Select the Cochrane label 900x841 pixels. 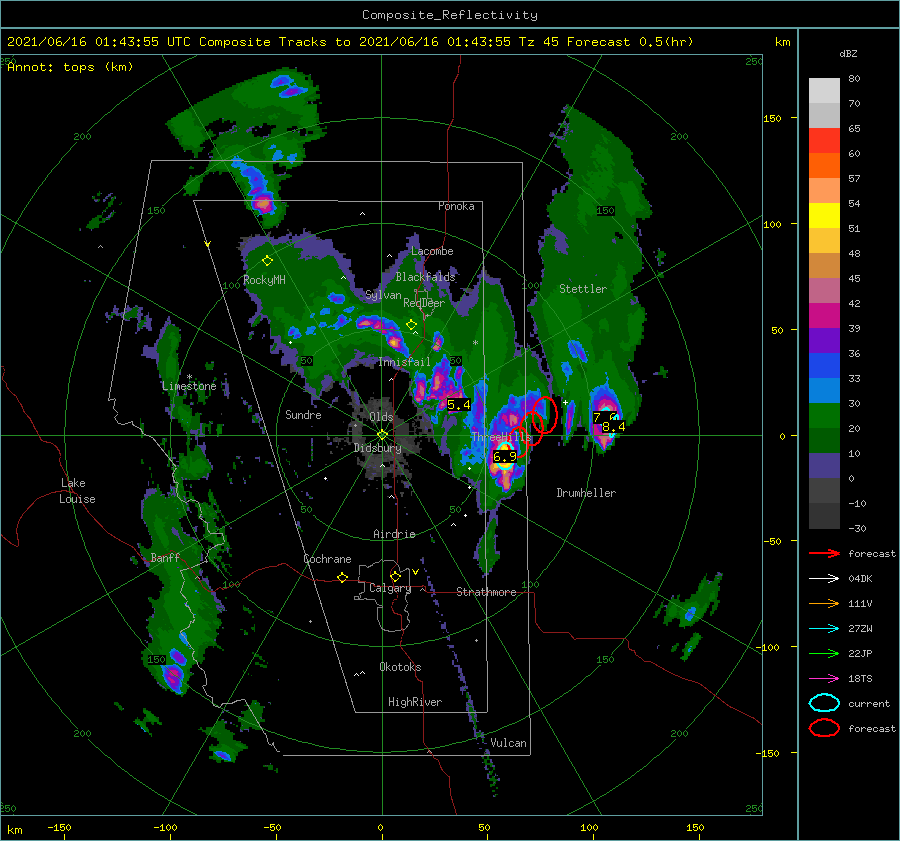(x=327, y=559)
